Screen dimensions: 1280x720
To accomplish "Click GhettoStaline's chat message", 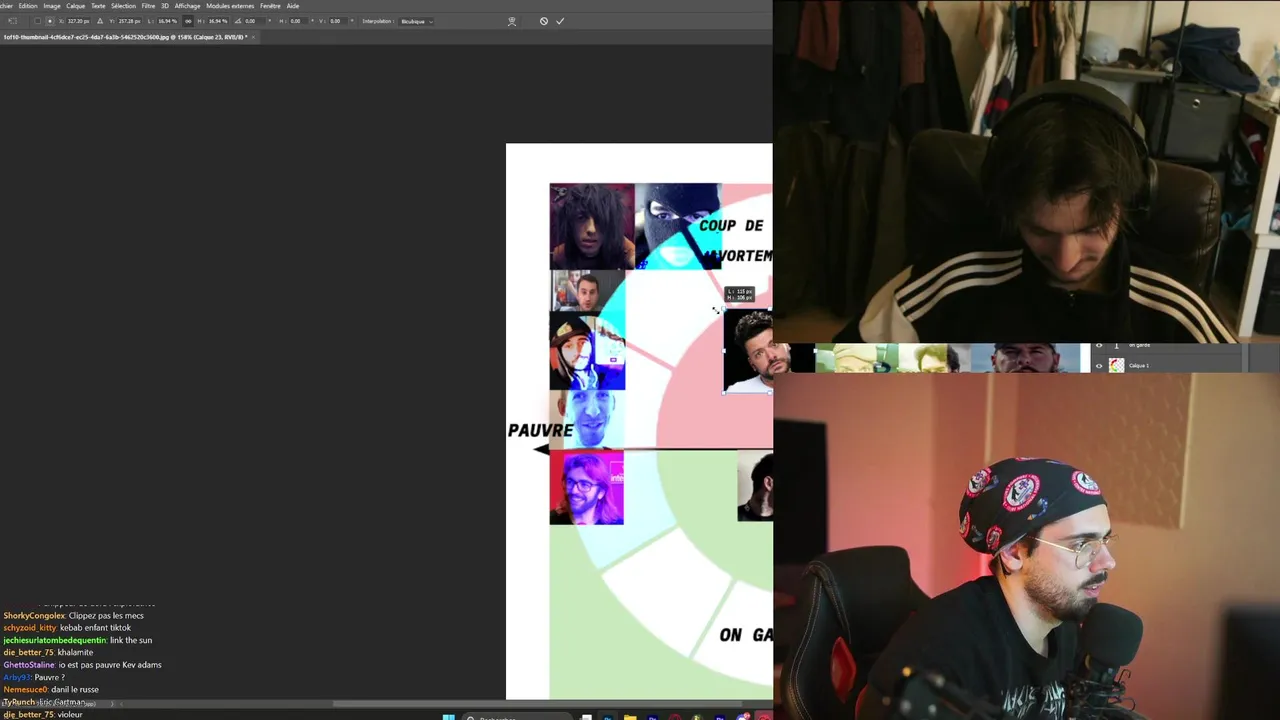I will coord(82,665).
